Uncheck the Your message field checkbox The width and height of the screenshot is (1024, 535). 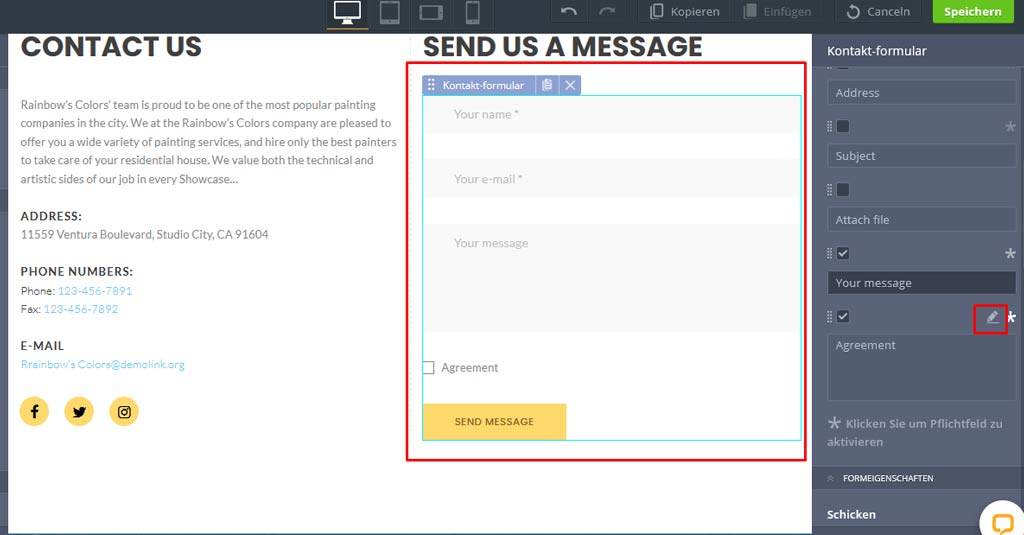coord(843,254)
